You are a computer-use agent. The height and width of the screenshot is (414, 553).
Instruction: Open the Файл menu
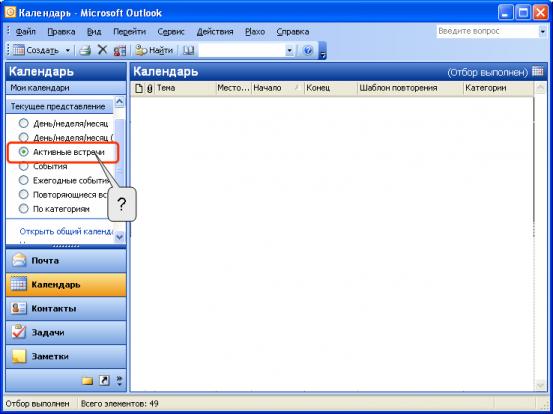click(x=25, y=32)
